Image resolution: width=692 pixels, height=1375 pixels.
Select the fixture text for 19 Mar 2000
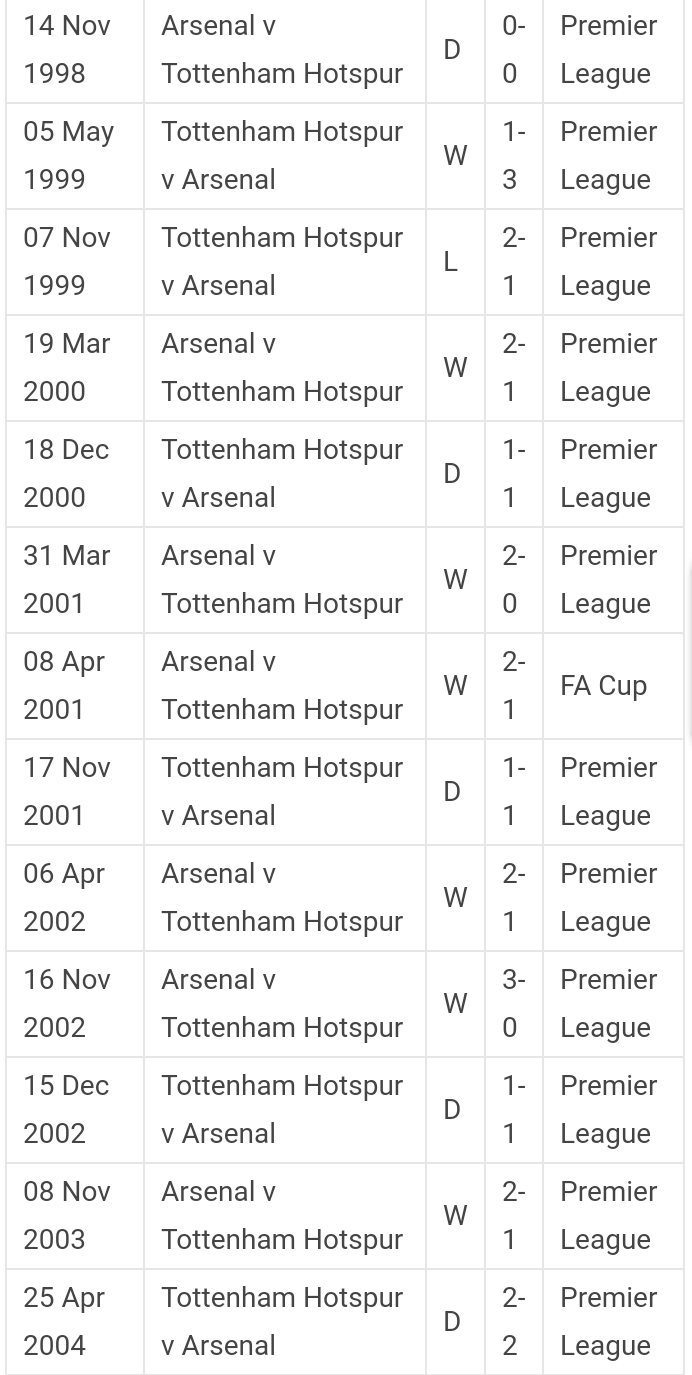[282, 368]
